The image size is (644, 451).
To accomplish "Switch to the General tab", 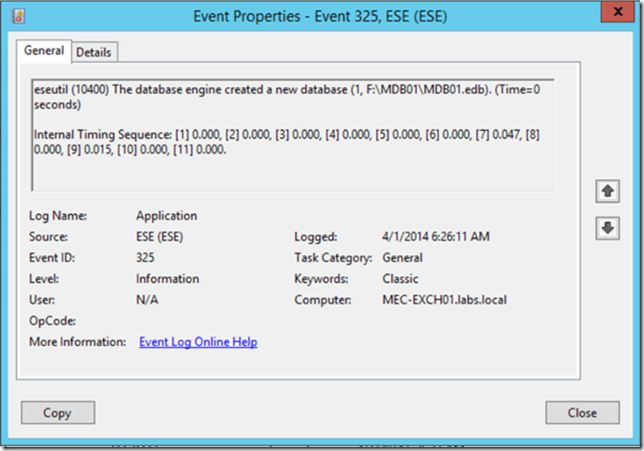I will [x=44, y=50].
